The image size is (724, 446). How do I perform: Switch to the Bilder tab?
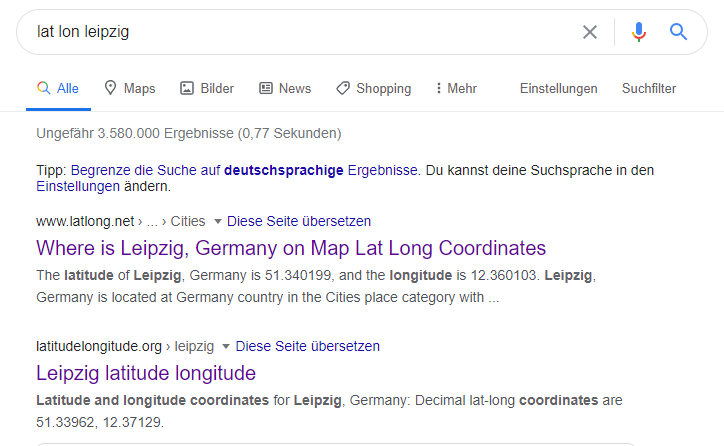(207, 88)
